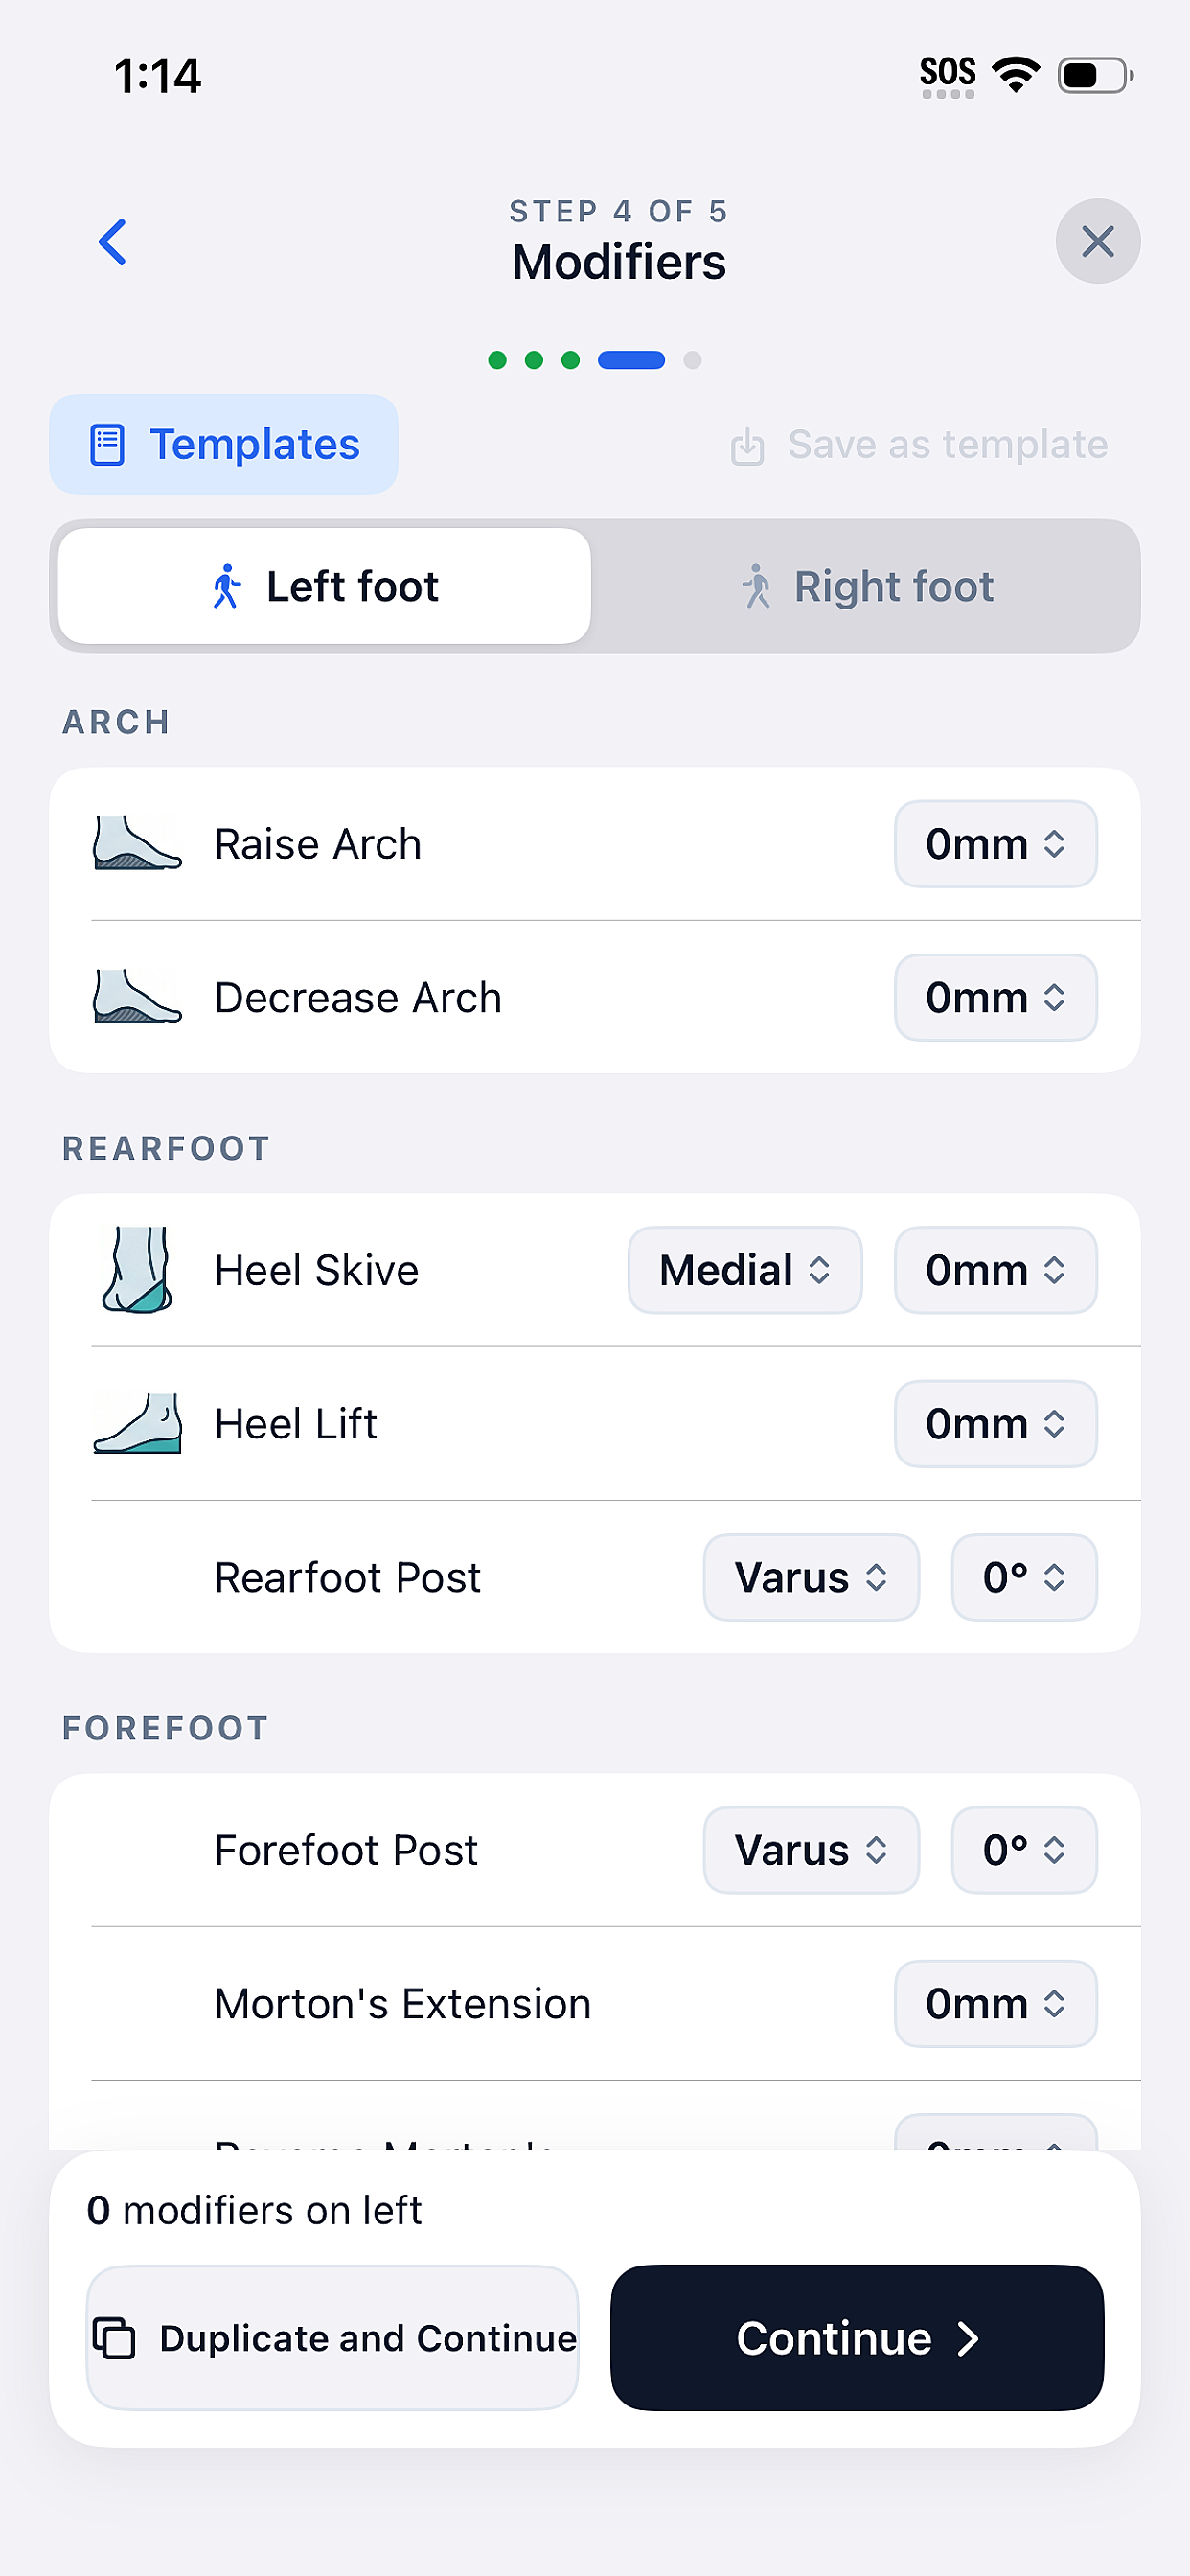The height and width of the screenshot is (2576, 1190).
Task: Click the Raise Arch foot icon
Action: pyautogui.click(x=137, y=844)
